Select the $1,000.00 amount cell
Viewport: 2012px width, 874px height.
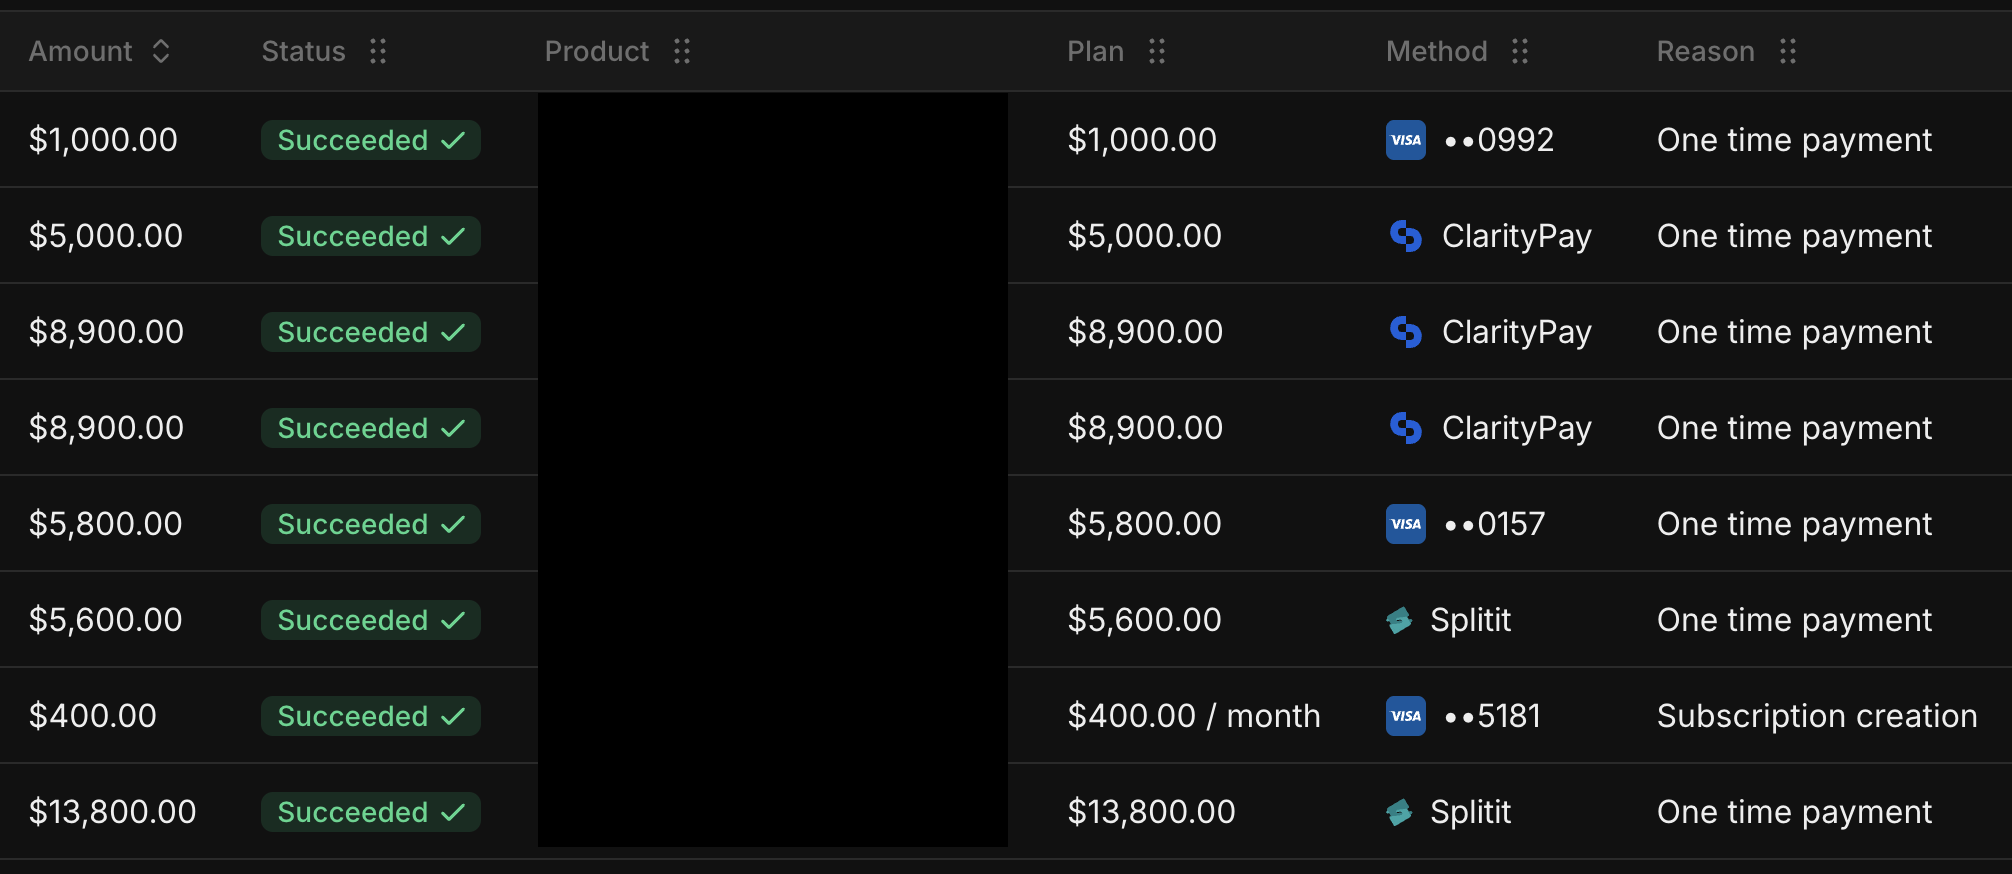[x=103, y=140]
